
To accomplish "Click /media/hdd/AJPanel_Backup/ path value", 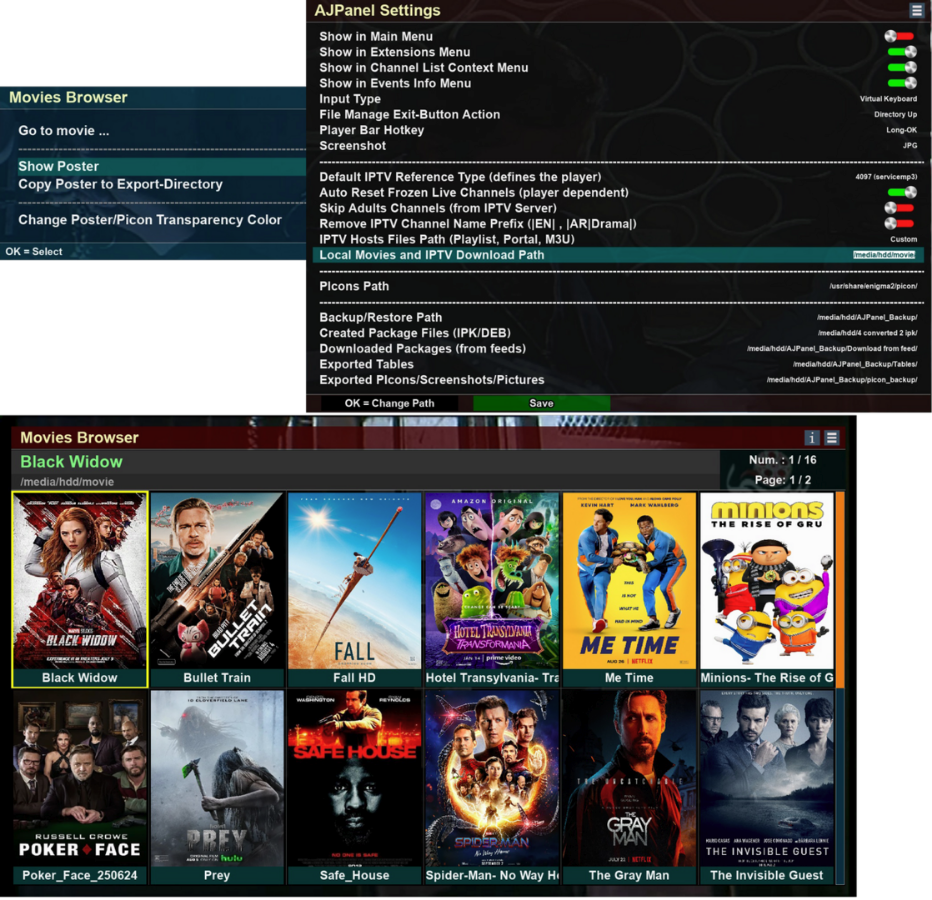I will pos(867,317).
